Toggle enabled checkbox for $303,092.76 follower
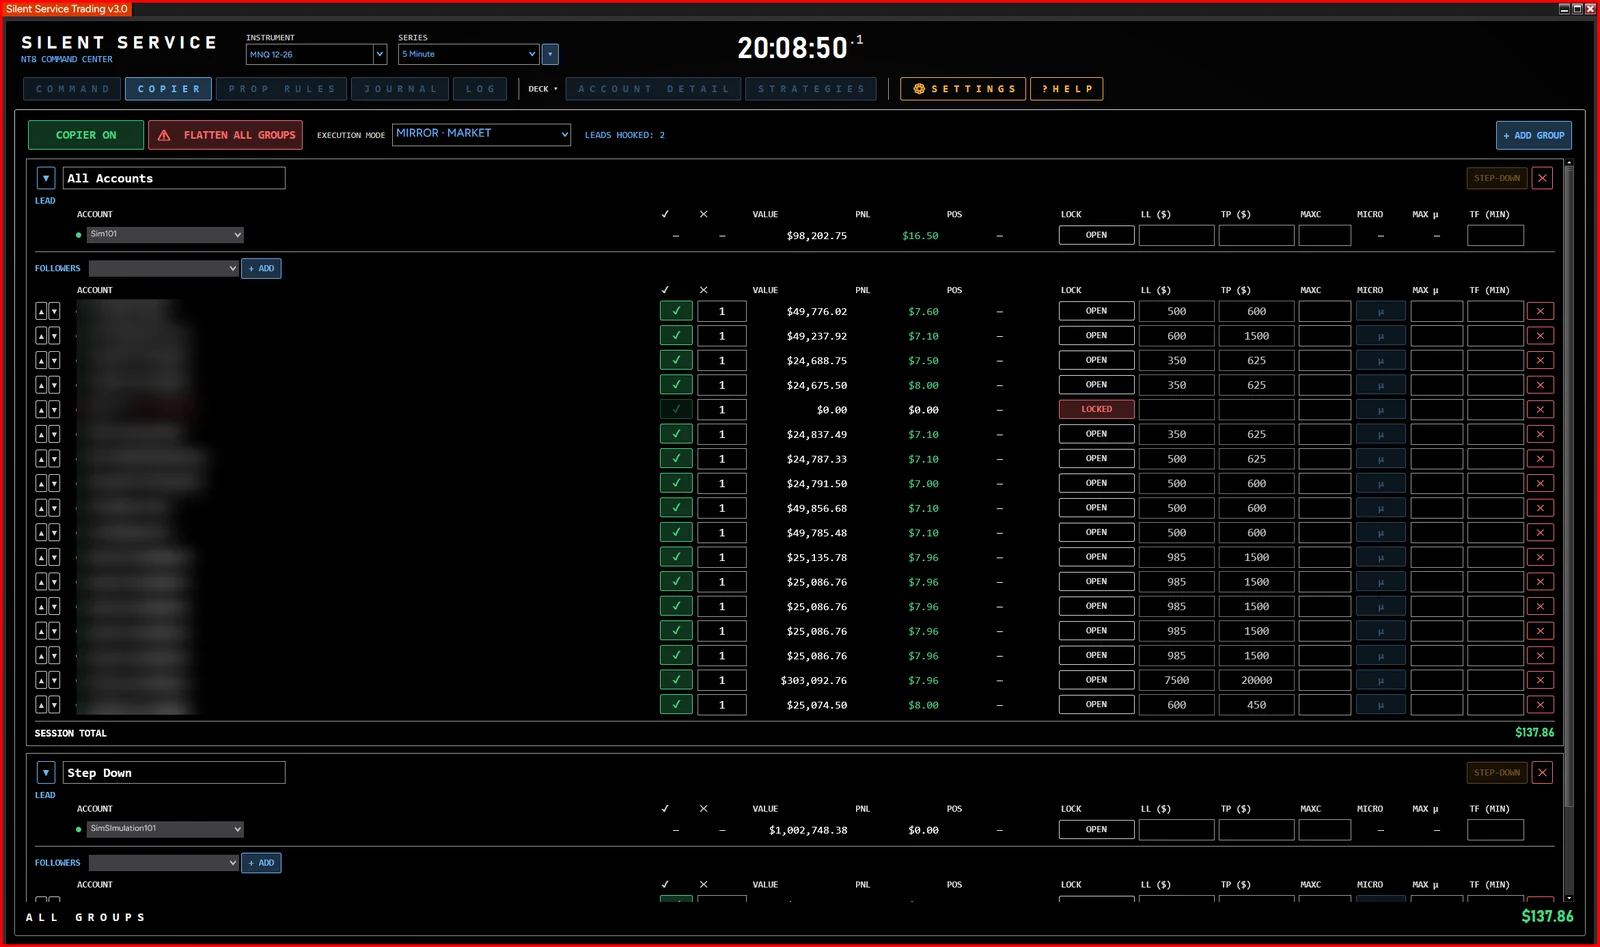 point(676,680)
